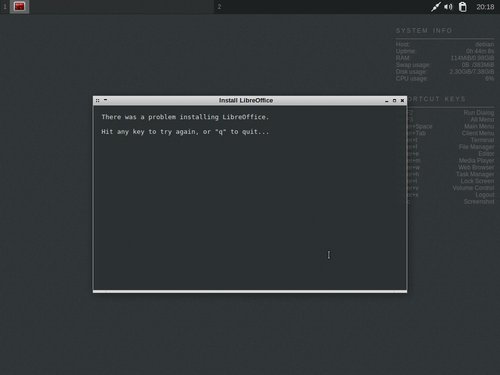Minimize the Install LibreOffice window
Image resolution: width=500 pixels, height=375 pixels.
pos(387,101)
